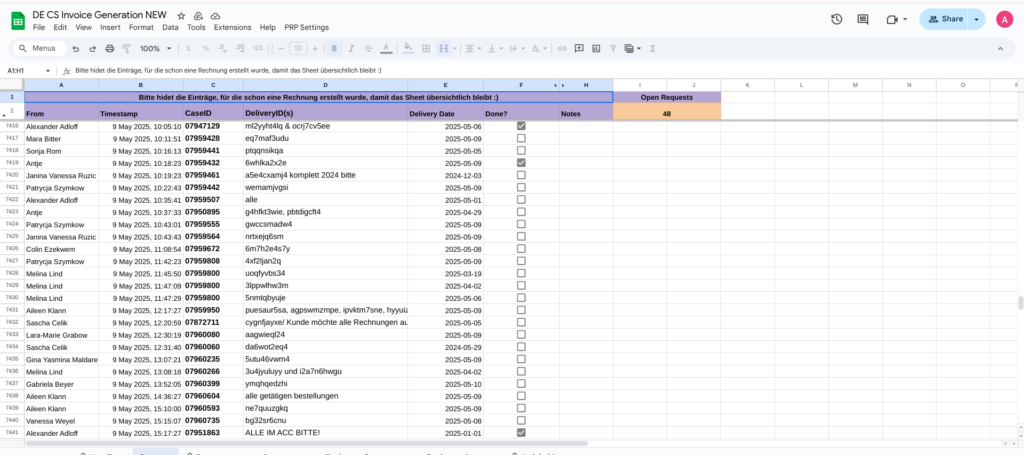Image resolution: width=1024 pixels, height=455 pixels.
Task: Star this spreadsheet document
Action: tap(181, 17)
